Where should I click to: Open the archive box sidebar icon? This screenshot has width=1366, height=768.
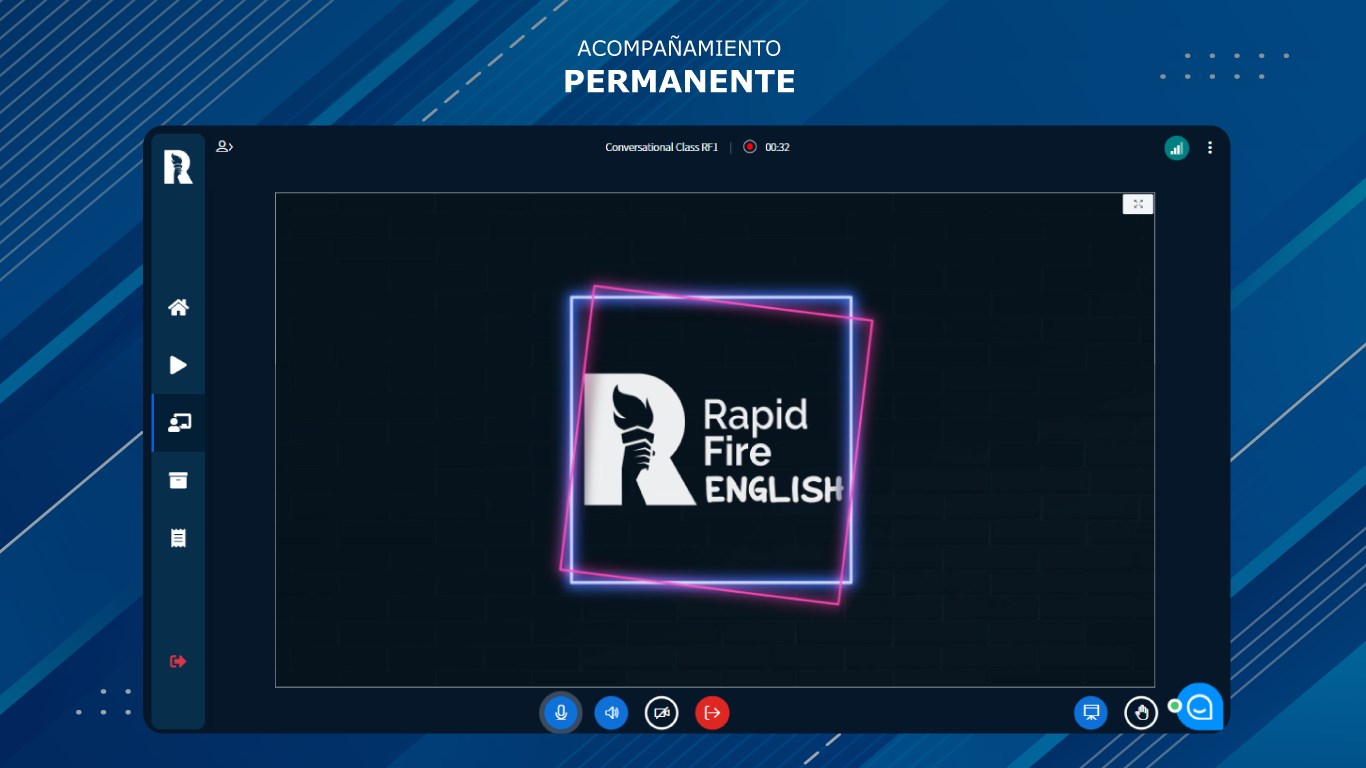click(x=178, y=480)
